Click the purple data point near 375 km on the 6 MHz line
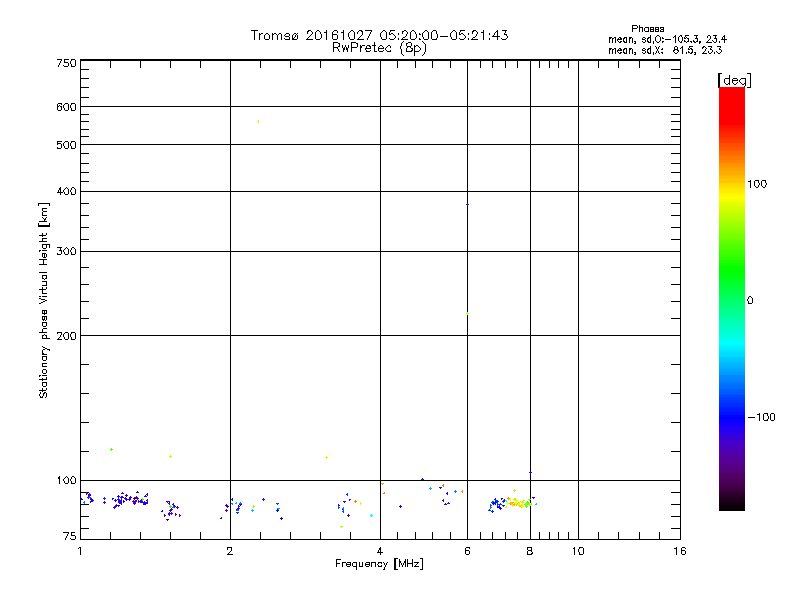 (x=467, y=205)
